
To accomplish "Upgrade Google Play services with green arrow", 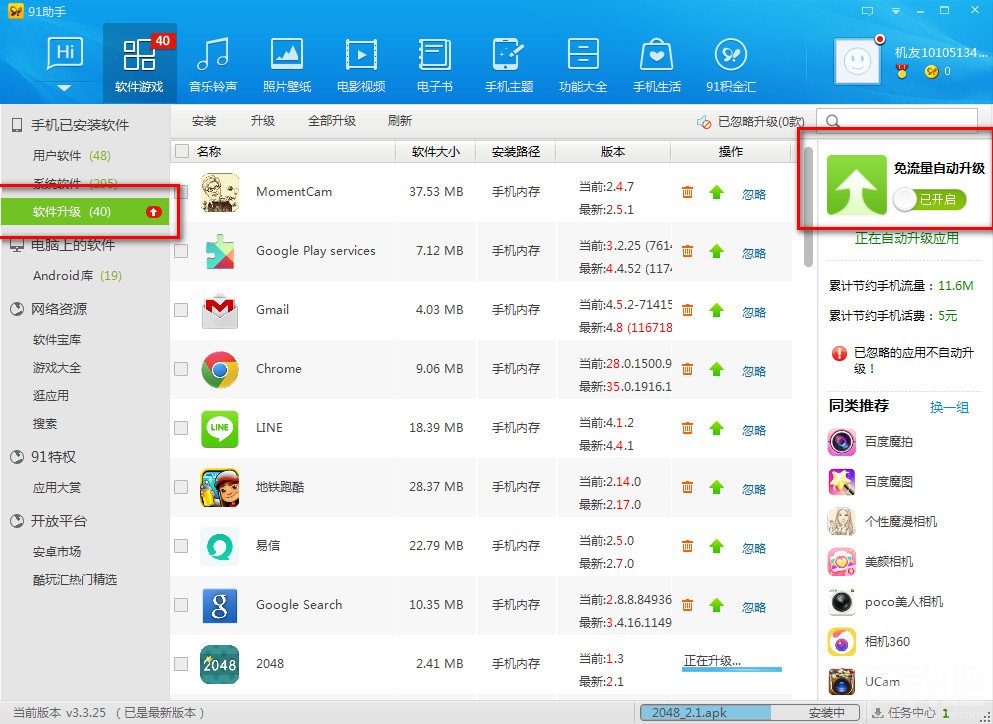I will tap(716, 251).
